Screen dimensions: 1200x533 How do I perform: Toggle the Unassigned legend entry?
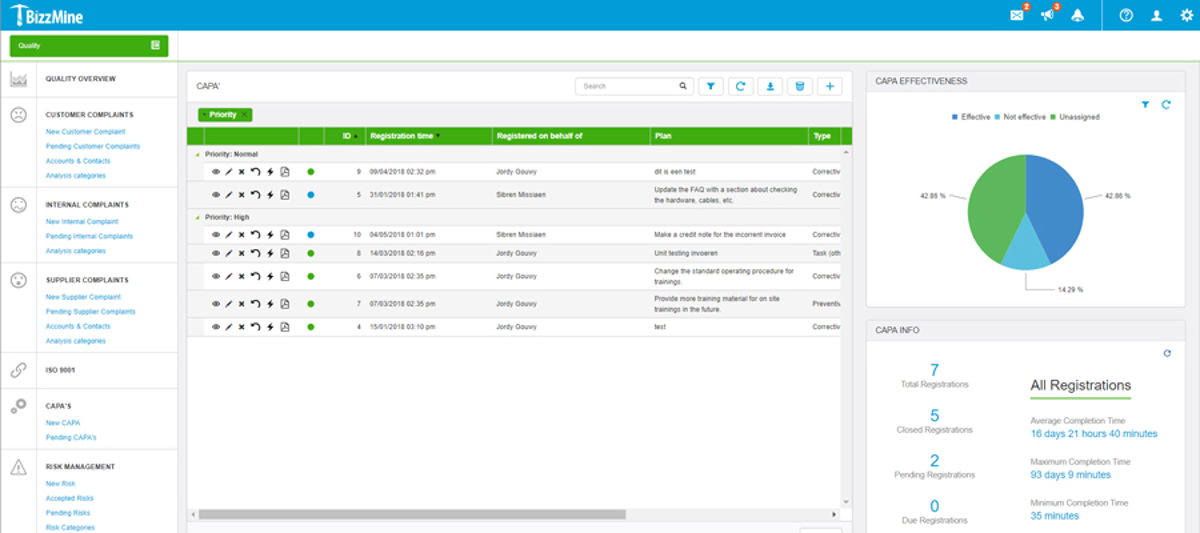click(x=1074, y=117)
